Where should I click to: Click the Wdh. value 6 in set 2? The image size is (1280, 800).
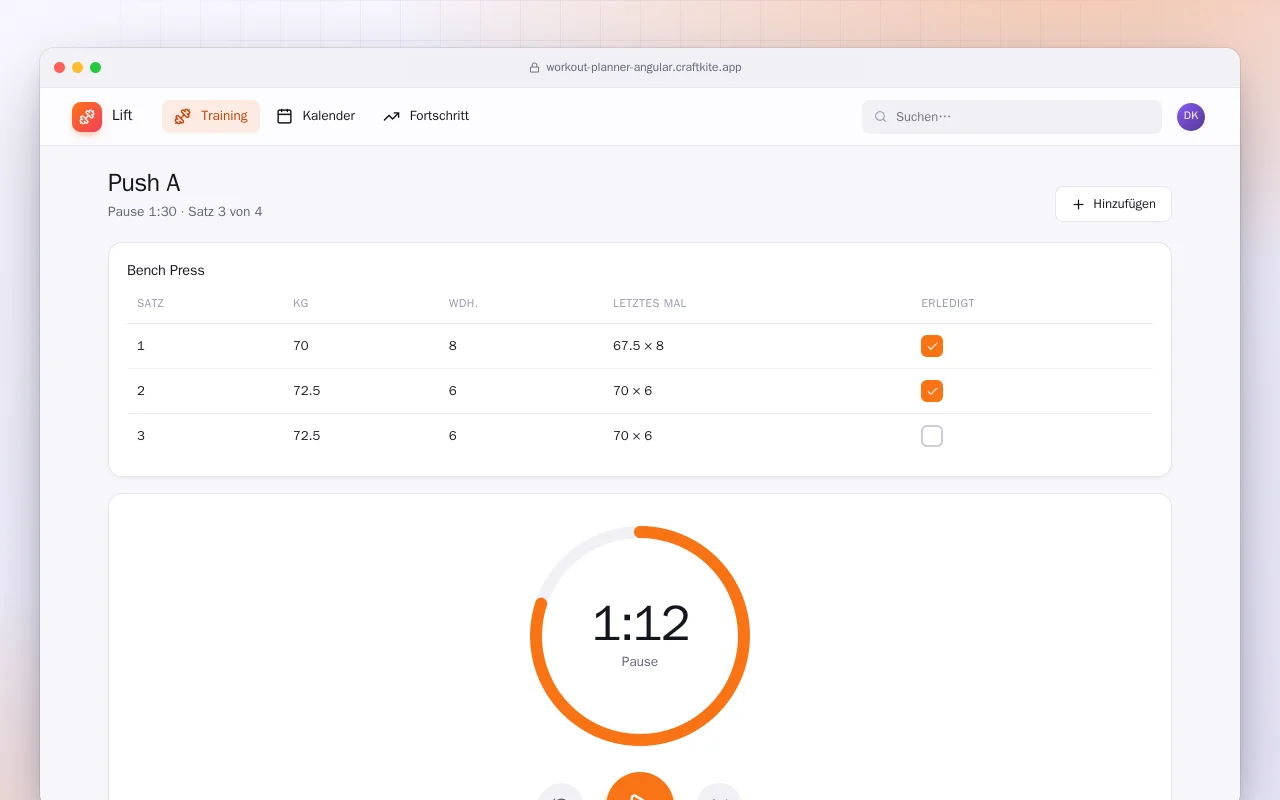tap(453, 391)
